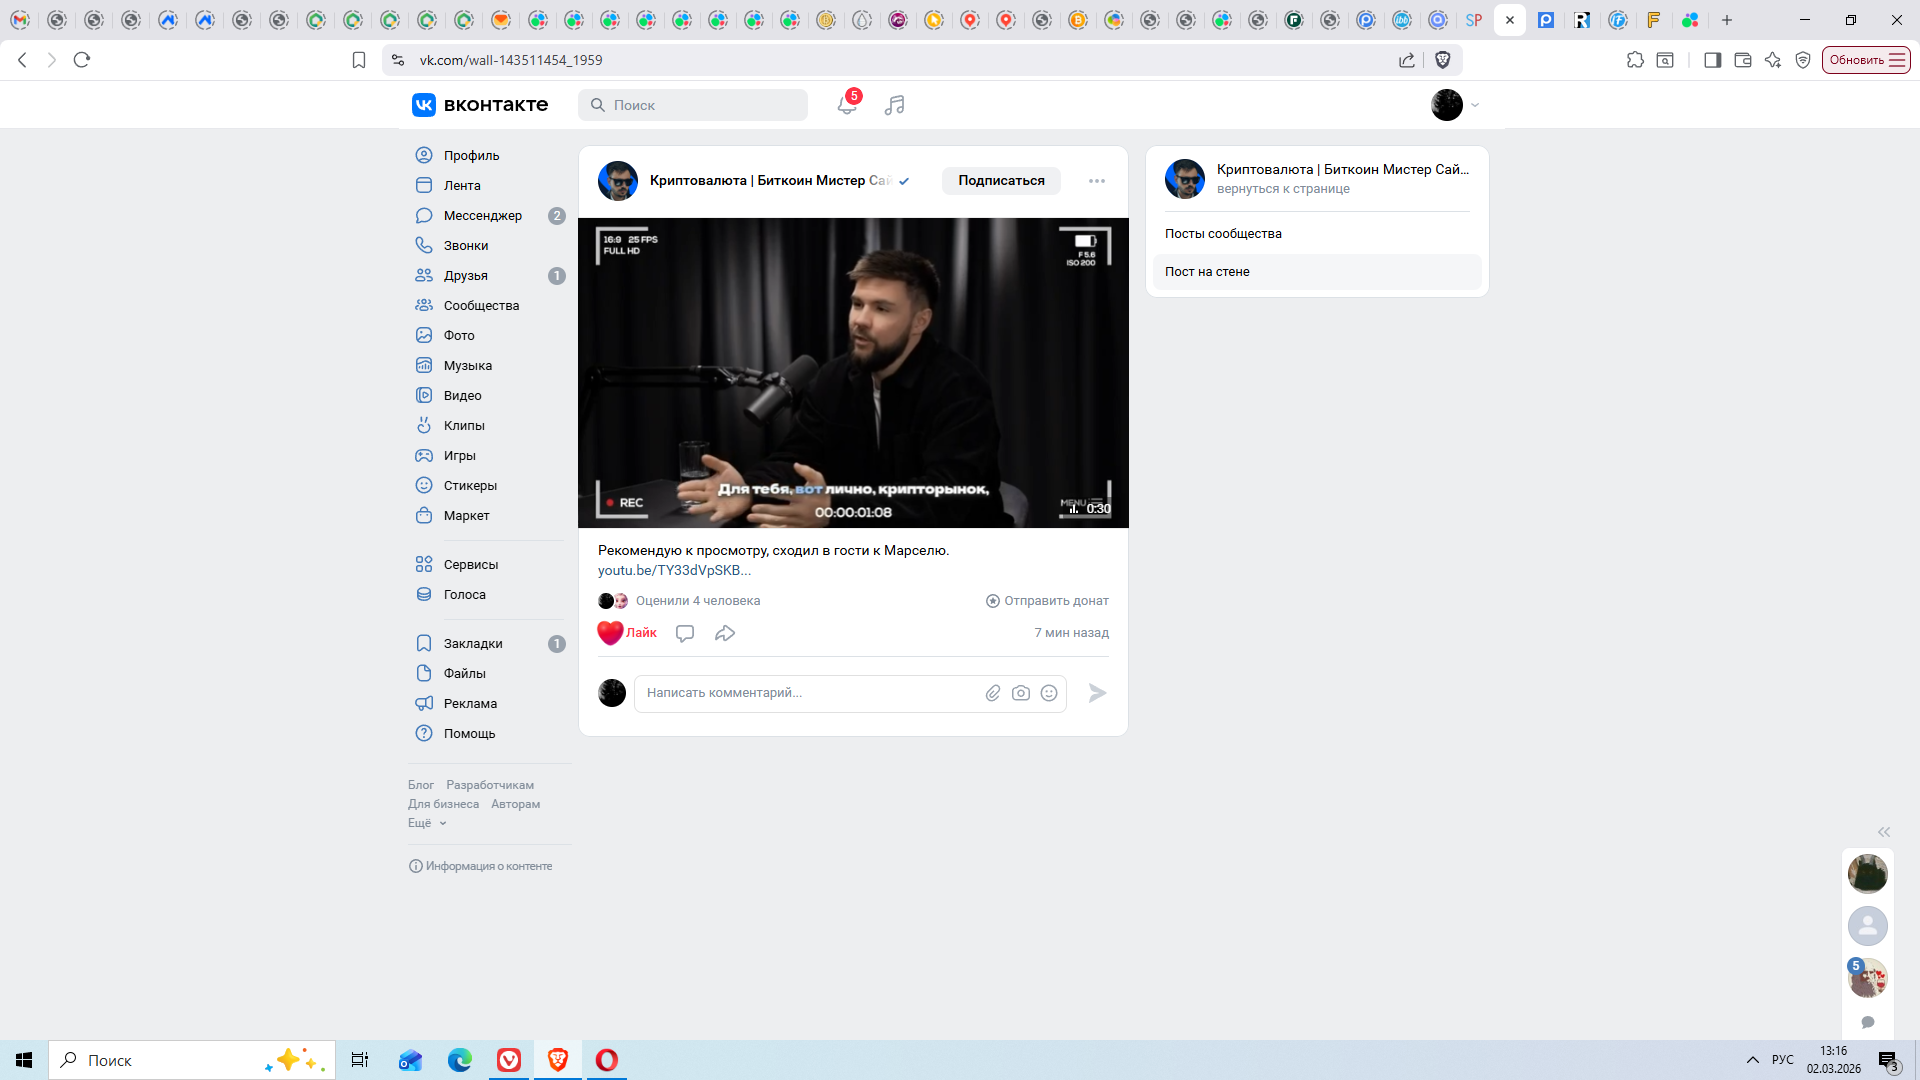Viewport: 1920px width, 1080px height.
Task: Add a photo to comment
Action: tap(1020, 693)
